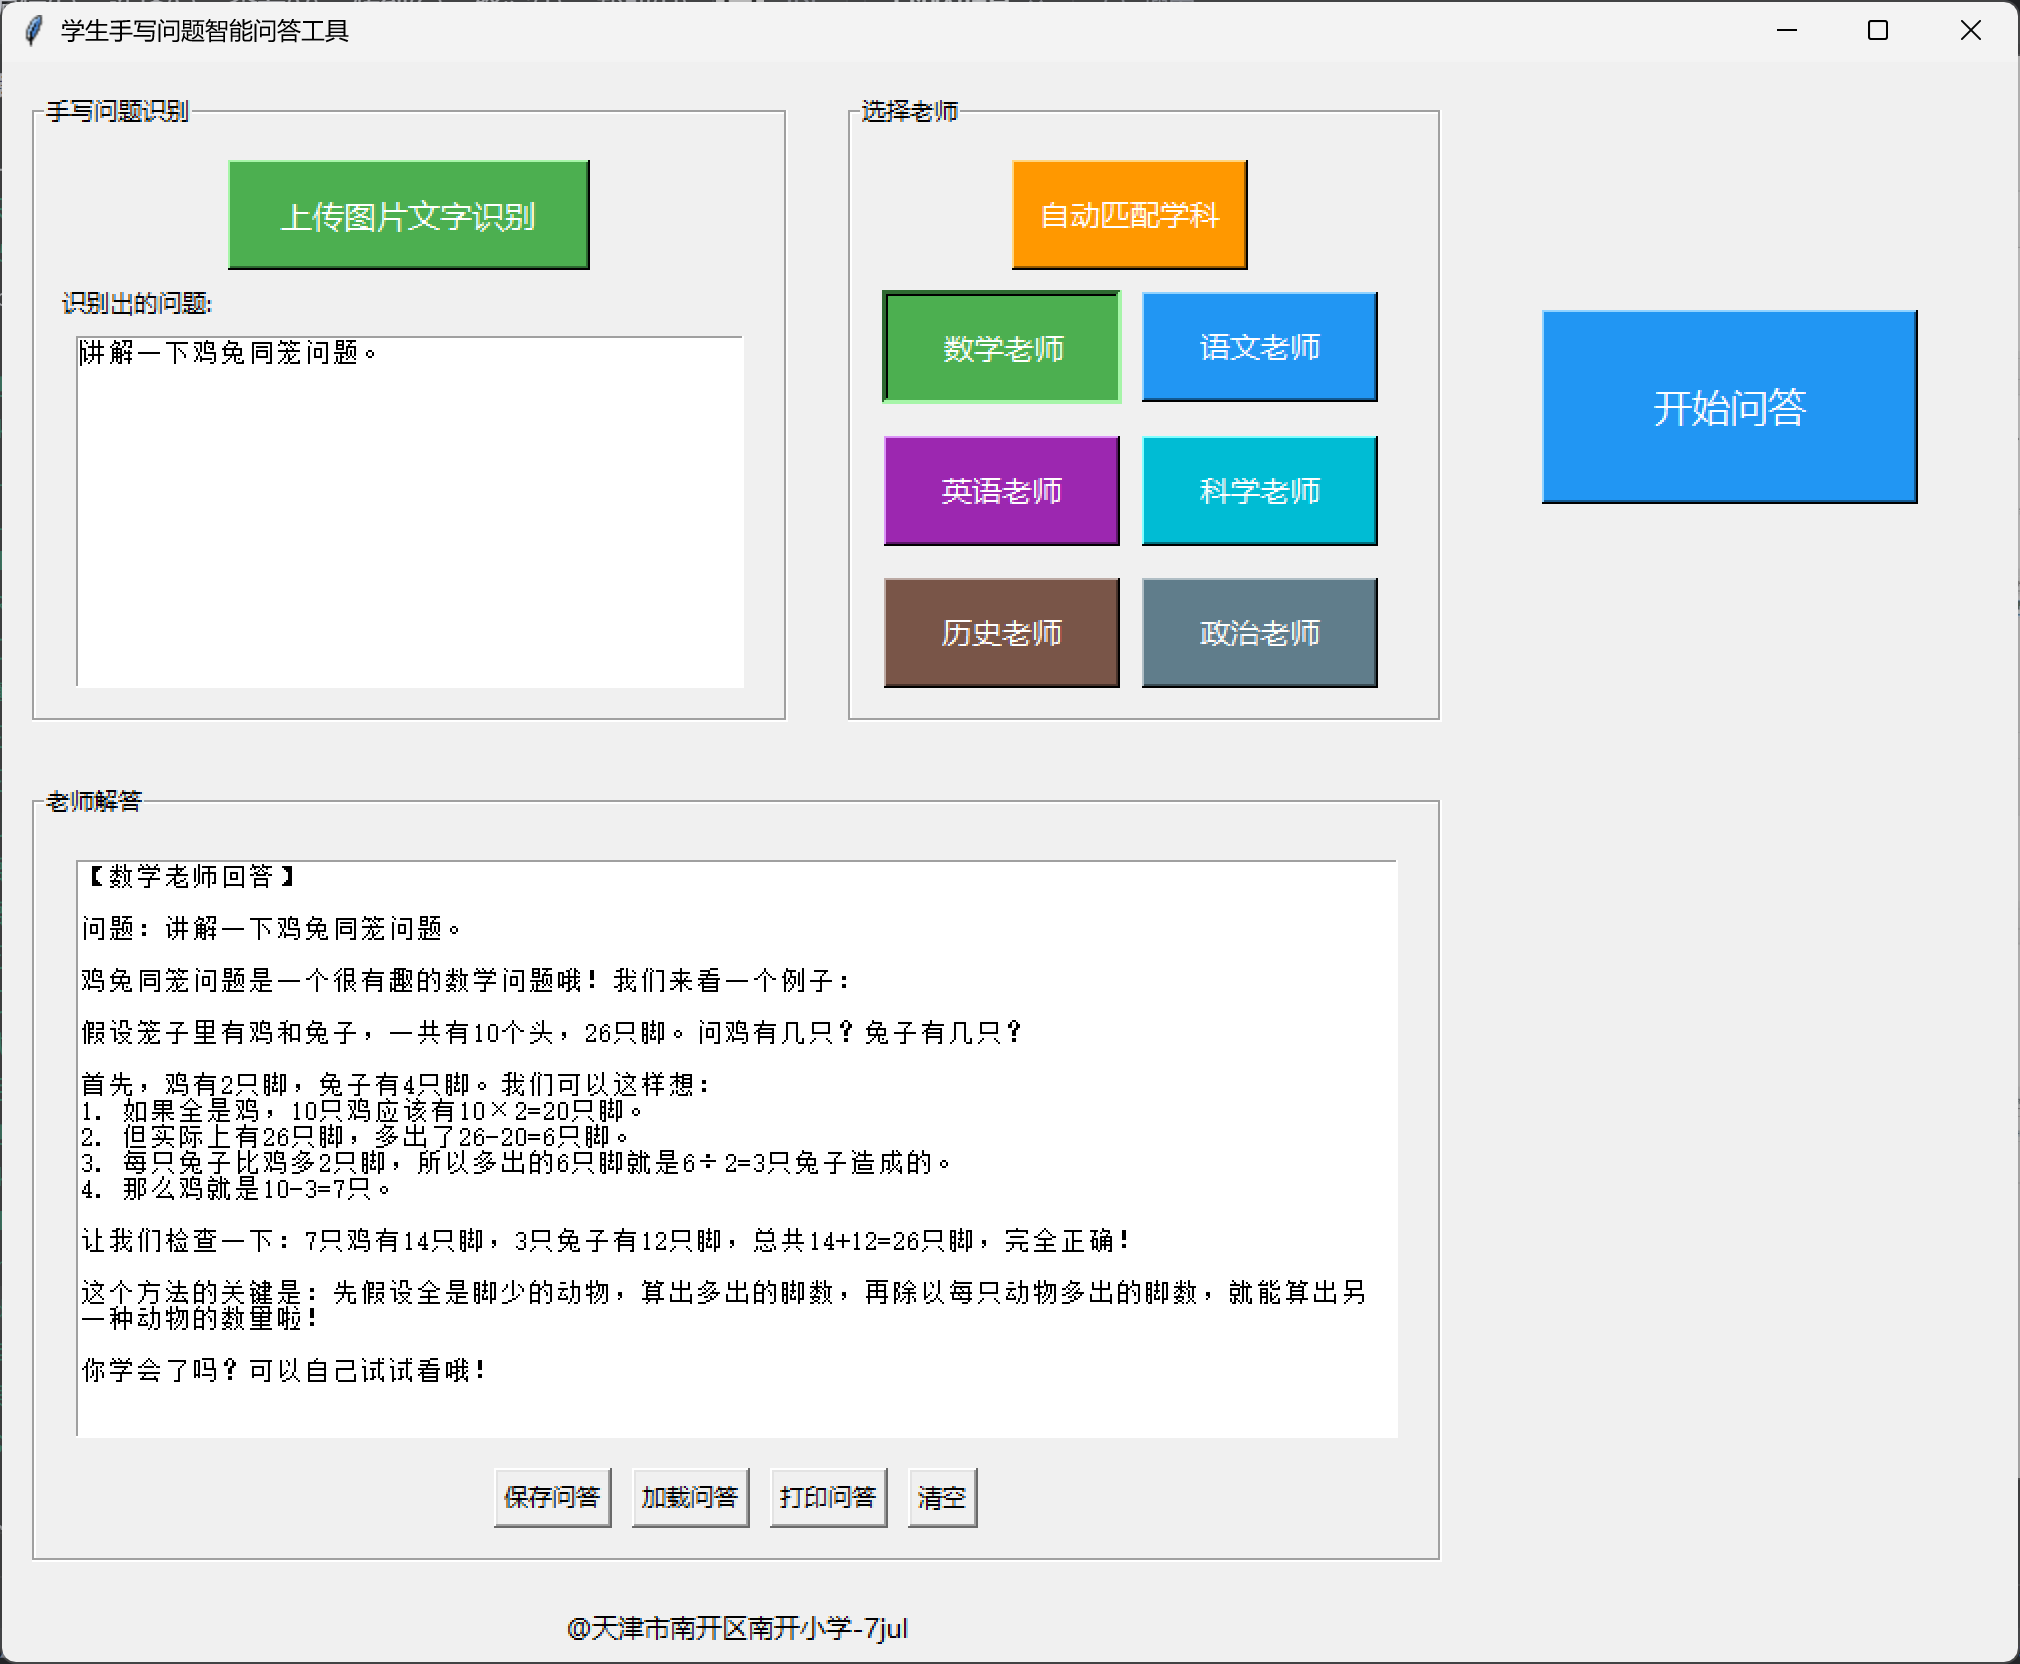Viewport: 2020px width, 1664px height.
Task: Click 加载问答 to load answers
Action: pos(690,1497)
